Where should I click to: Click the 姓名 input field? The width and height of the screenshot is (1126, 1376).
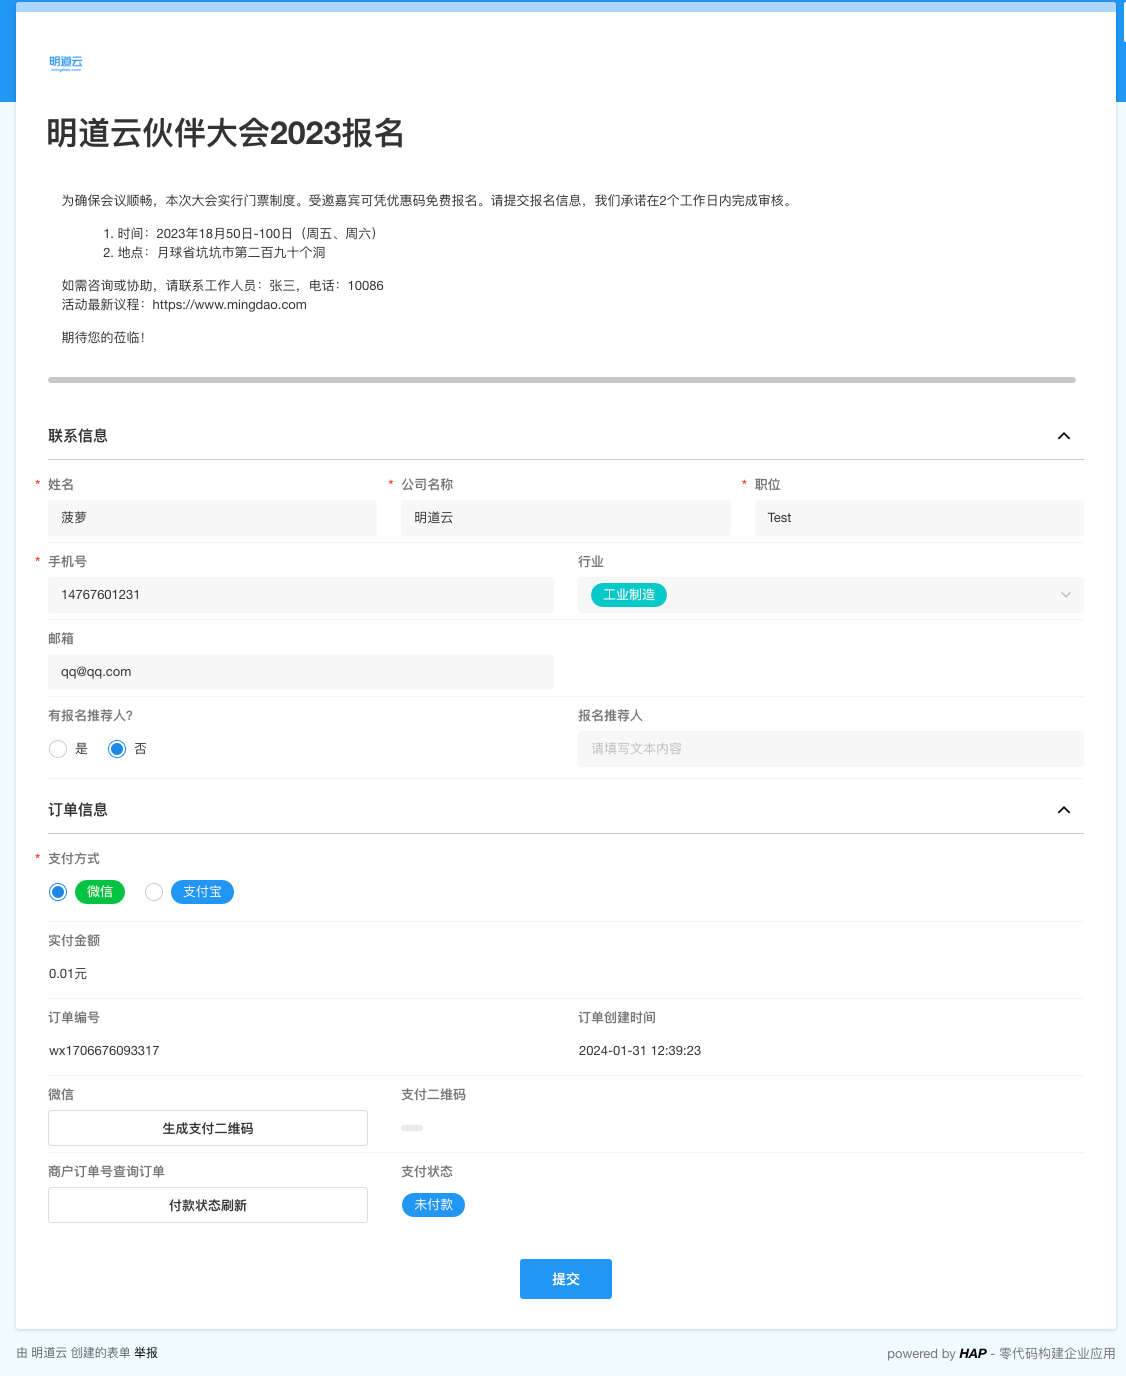212,518
